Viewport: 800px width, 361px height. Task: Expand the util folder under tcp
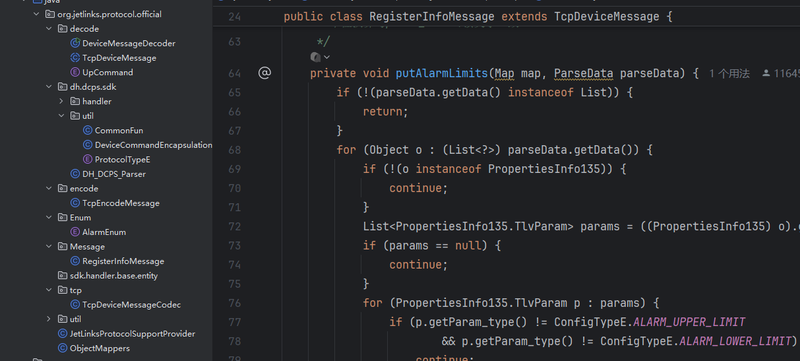pos(49,319)
